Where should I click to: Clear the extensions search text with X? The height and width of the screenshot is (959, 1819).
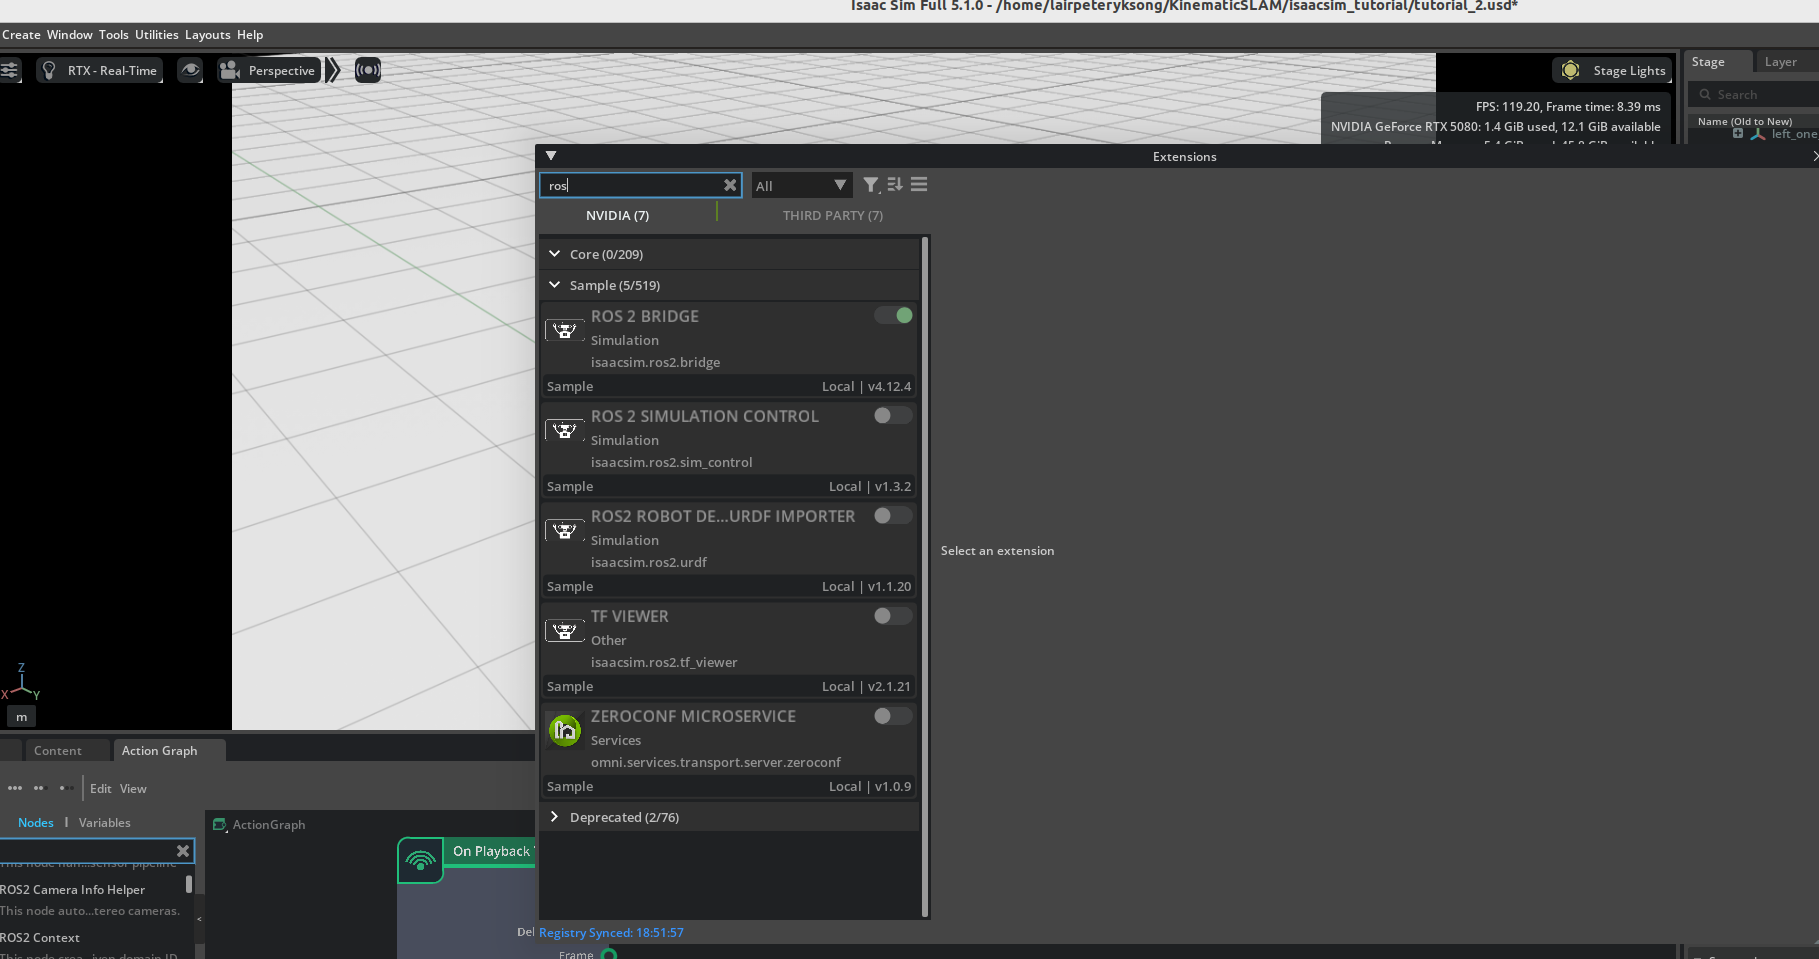(x=730, y=185)
